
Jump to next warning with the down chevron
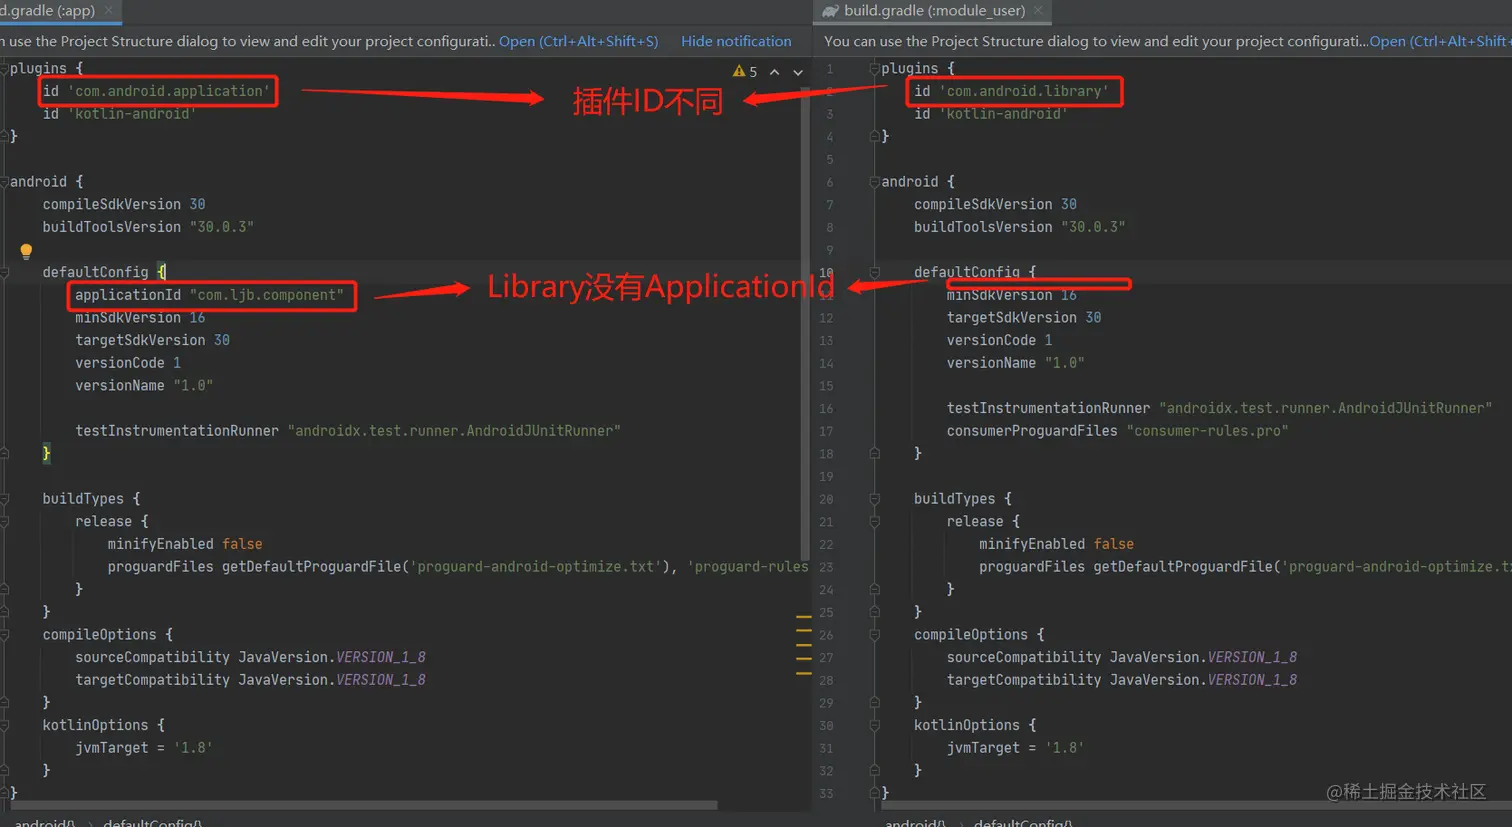[797, 71]
